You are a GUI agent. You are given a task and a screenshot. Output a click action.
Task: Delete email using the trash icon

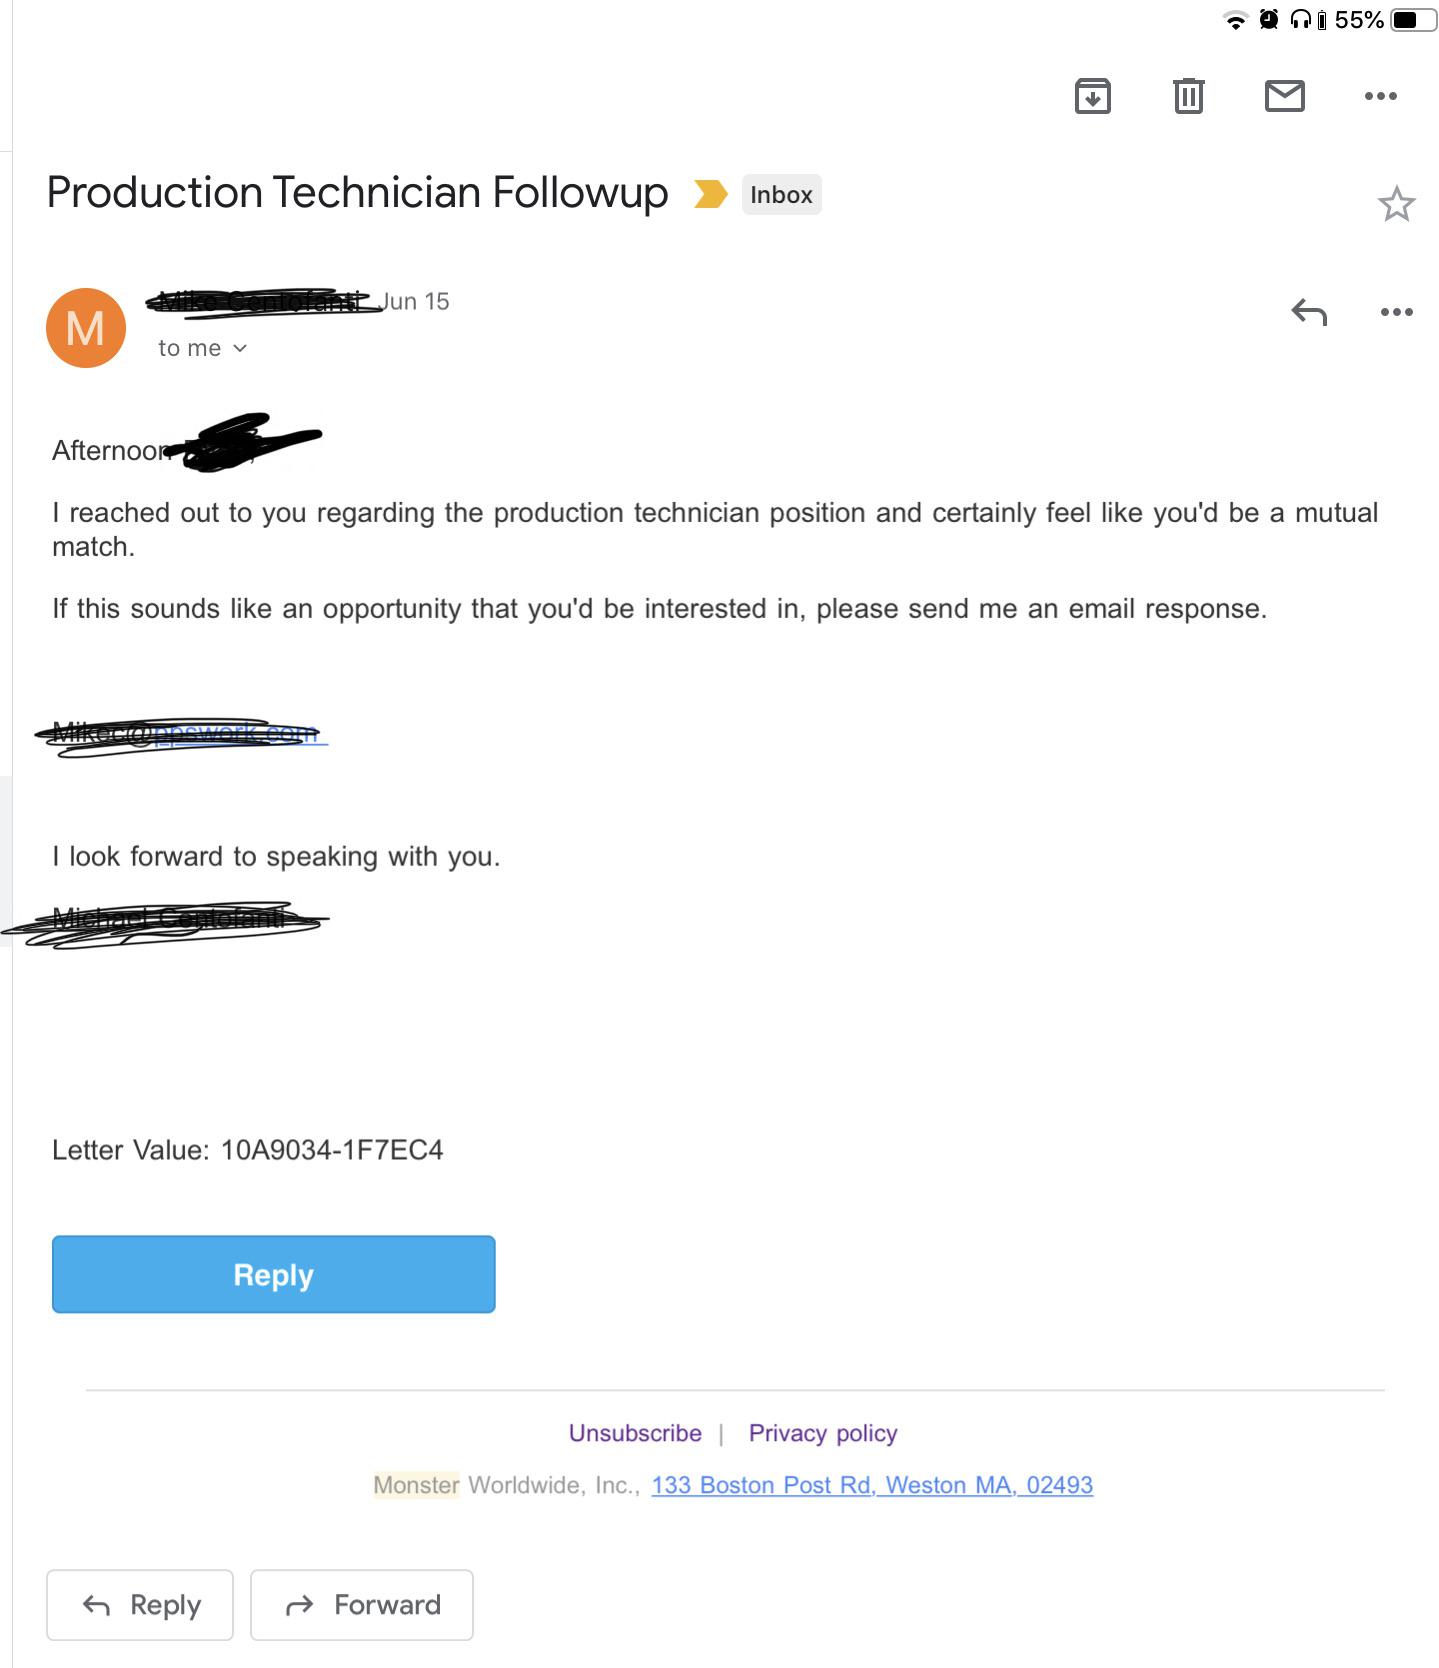click(x=1188, y=96)
